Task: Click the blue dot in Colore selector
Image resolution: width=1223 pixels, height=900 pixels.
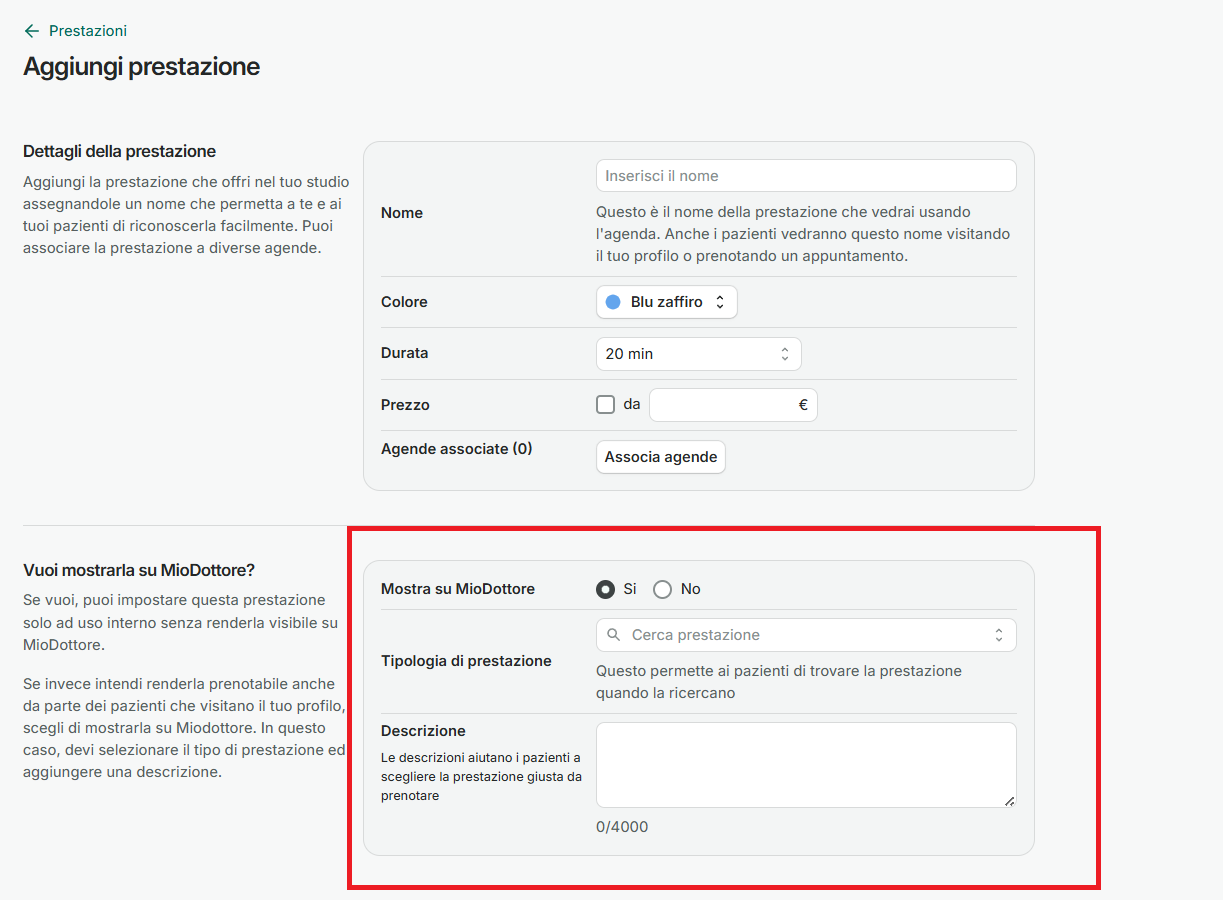Action: tap(613, 302)
